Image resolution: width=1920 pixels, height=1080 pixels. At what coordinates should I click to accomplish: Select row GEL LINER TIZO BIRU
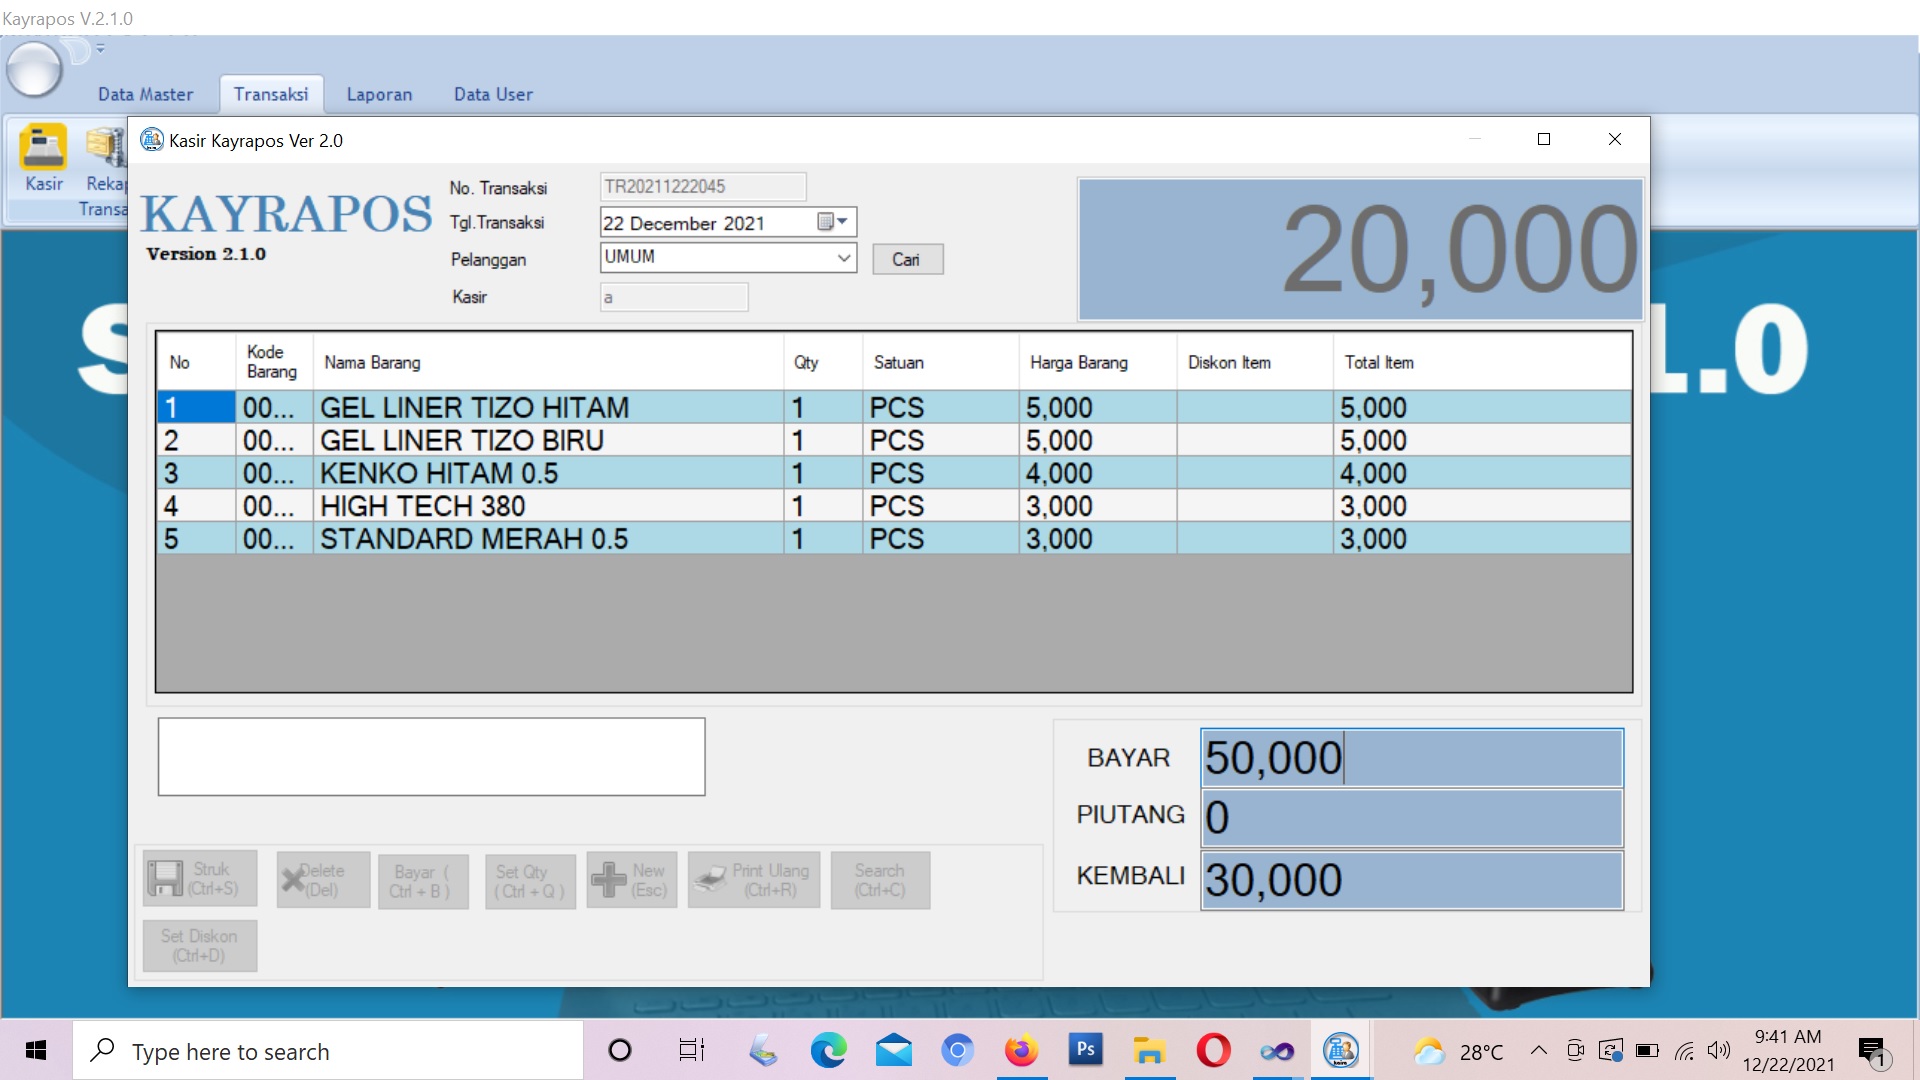(893, 440)
